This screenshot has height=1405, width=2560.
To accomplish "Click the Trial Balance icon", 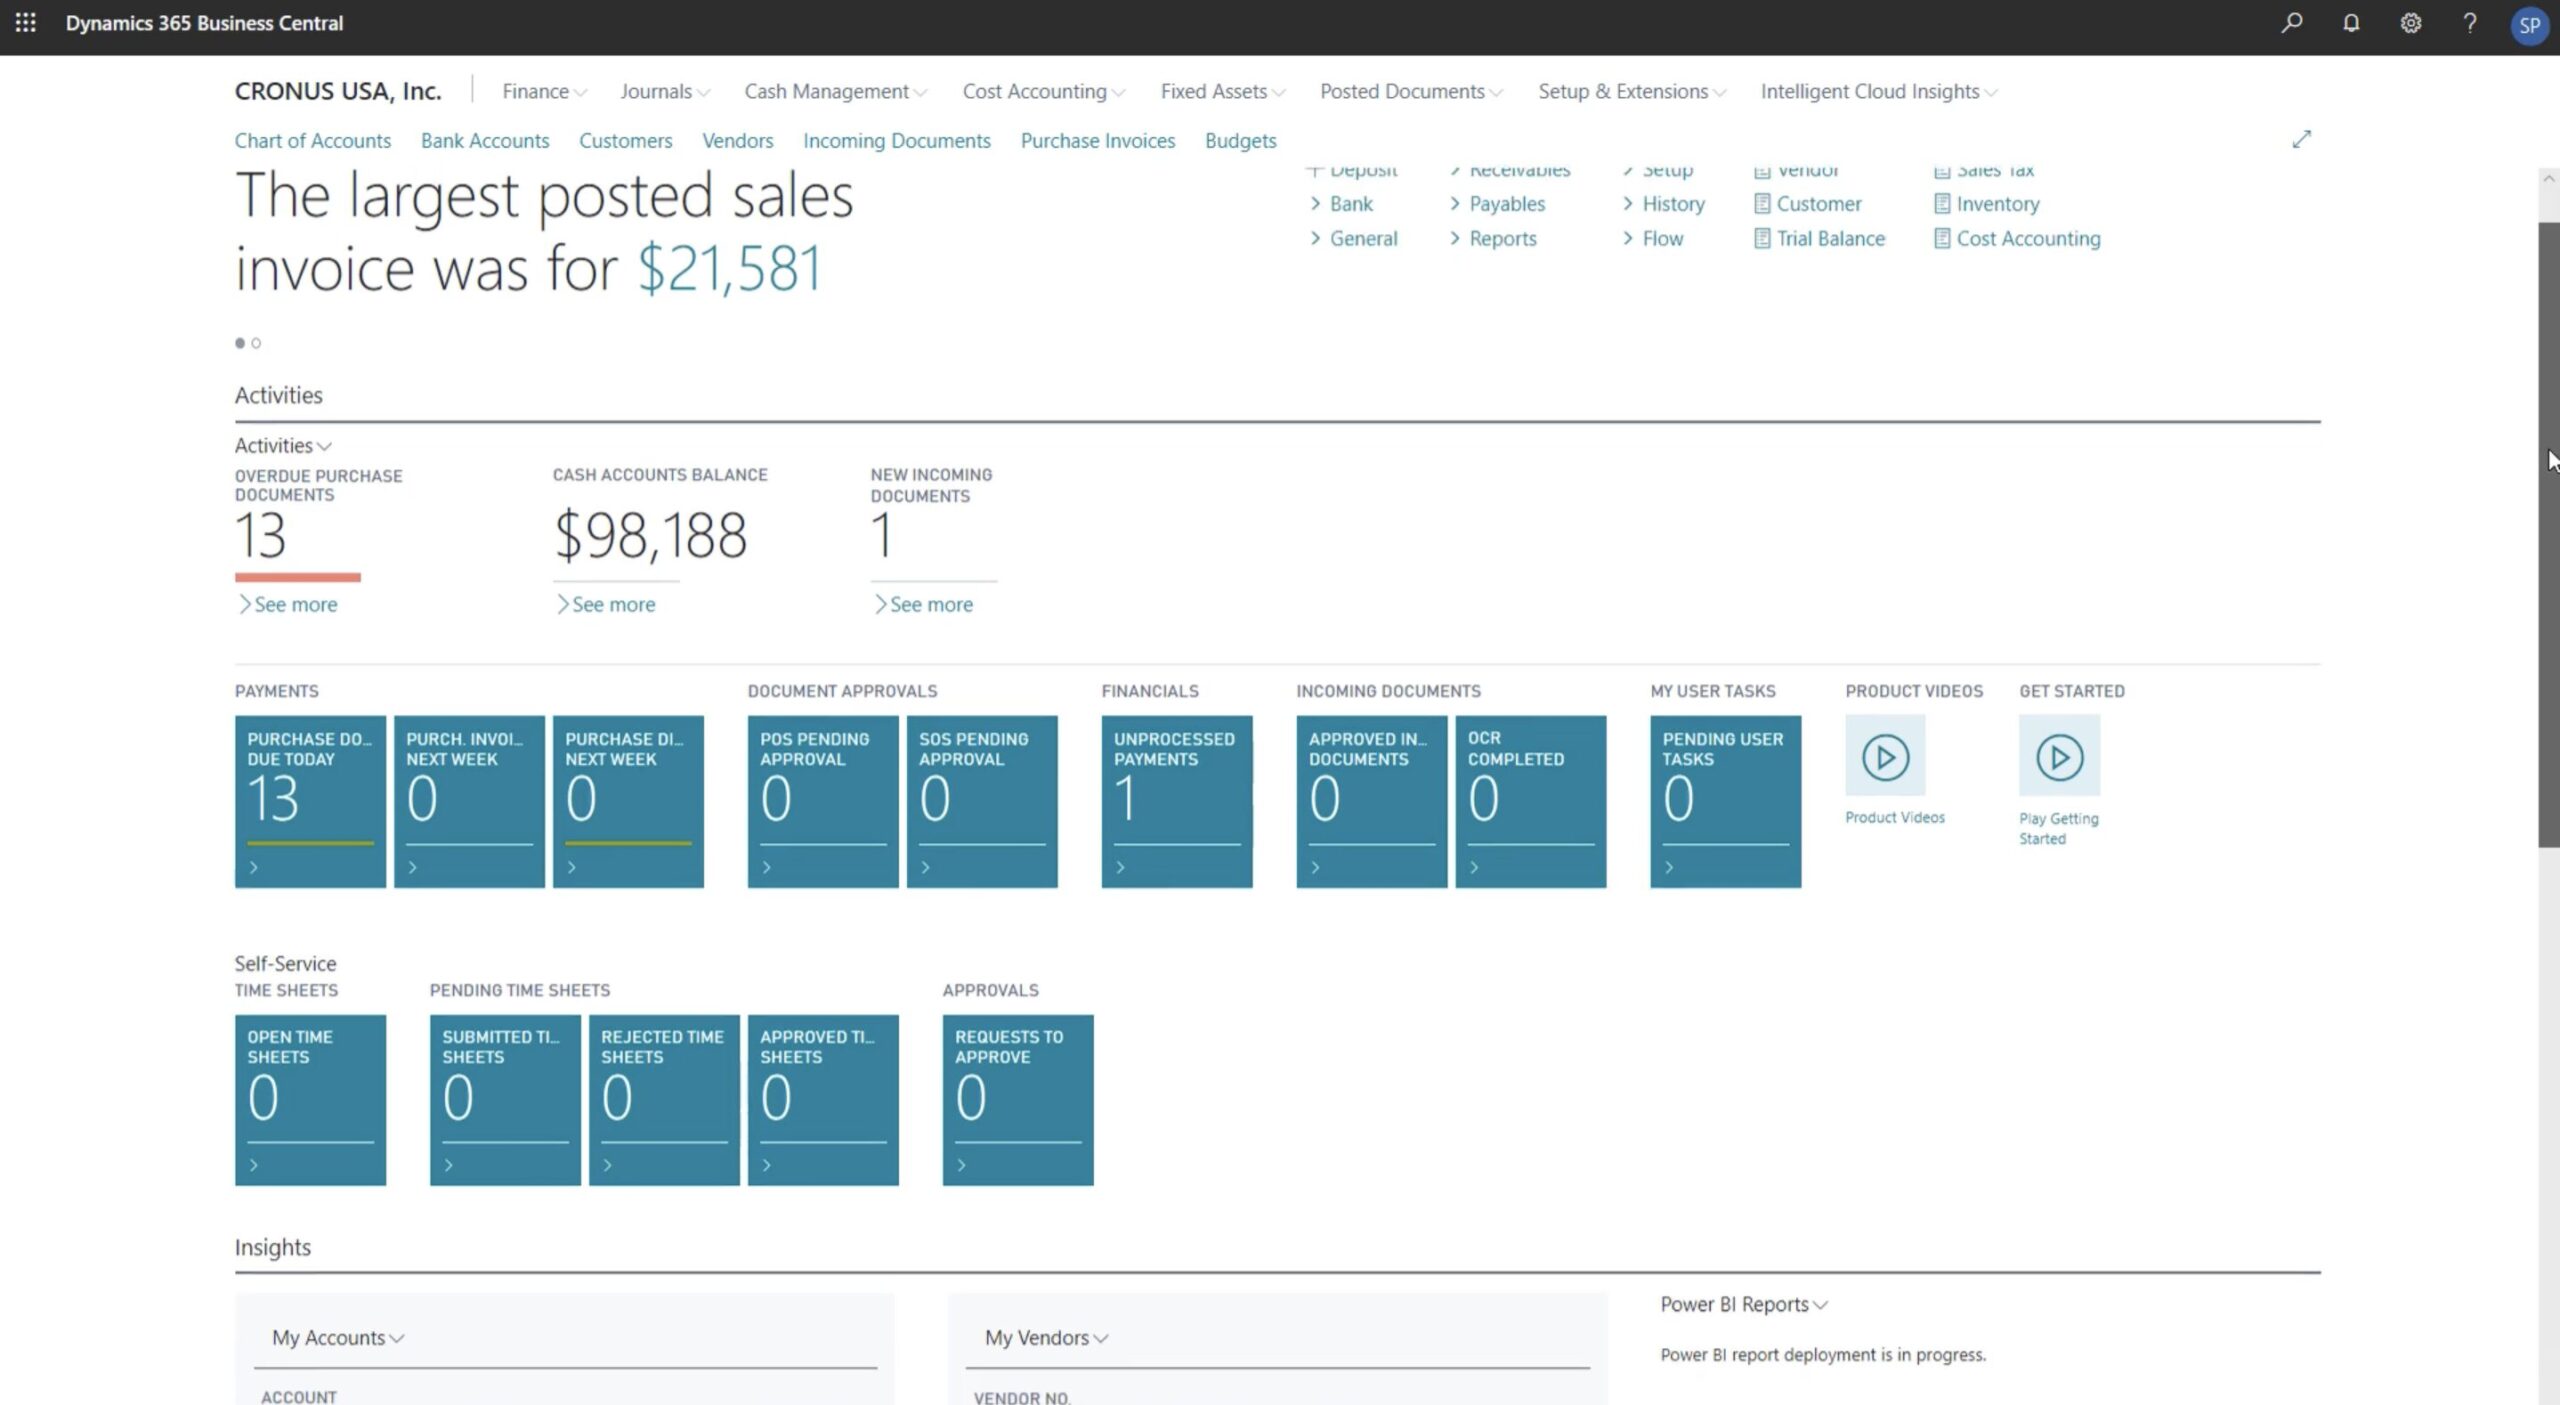I will coord(1763,237).
